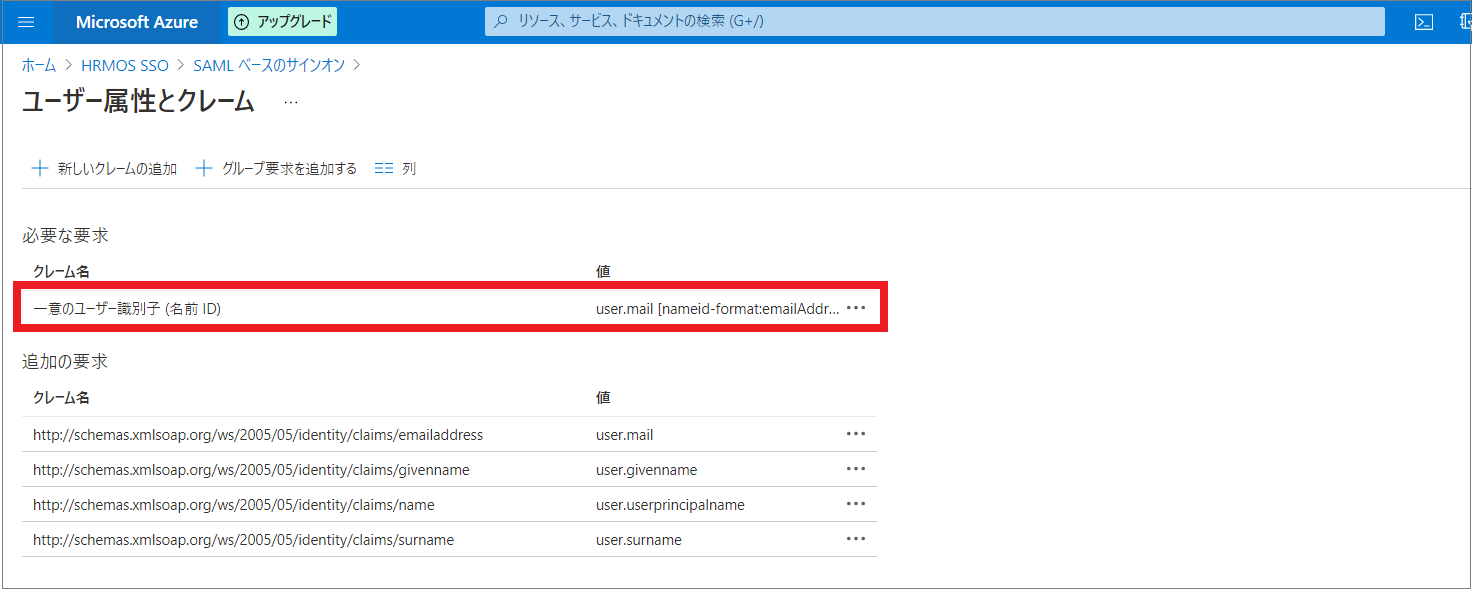Image resolution: width=1472 pixels, height=589 pixels.
Task: Open Cloud Shell from top bar
Action: [x=1423, y=22]
